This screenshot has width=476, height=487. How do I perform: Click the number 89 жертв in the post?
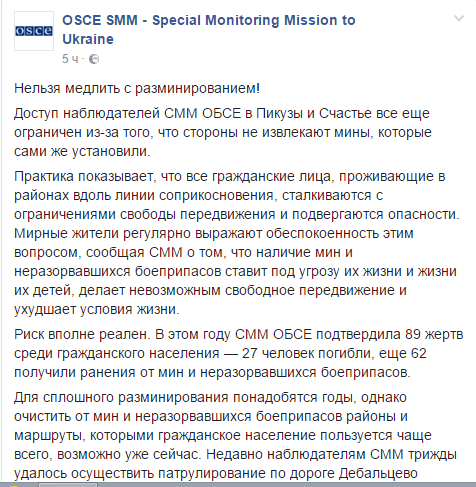point(434,334)
